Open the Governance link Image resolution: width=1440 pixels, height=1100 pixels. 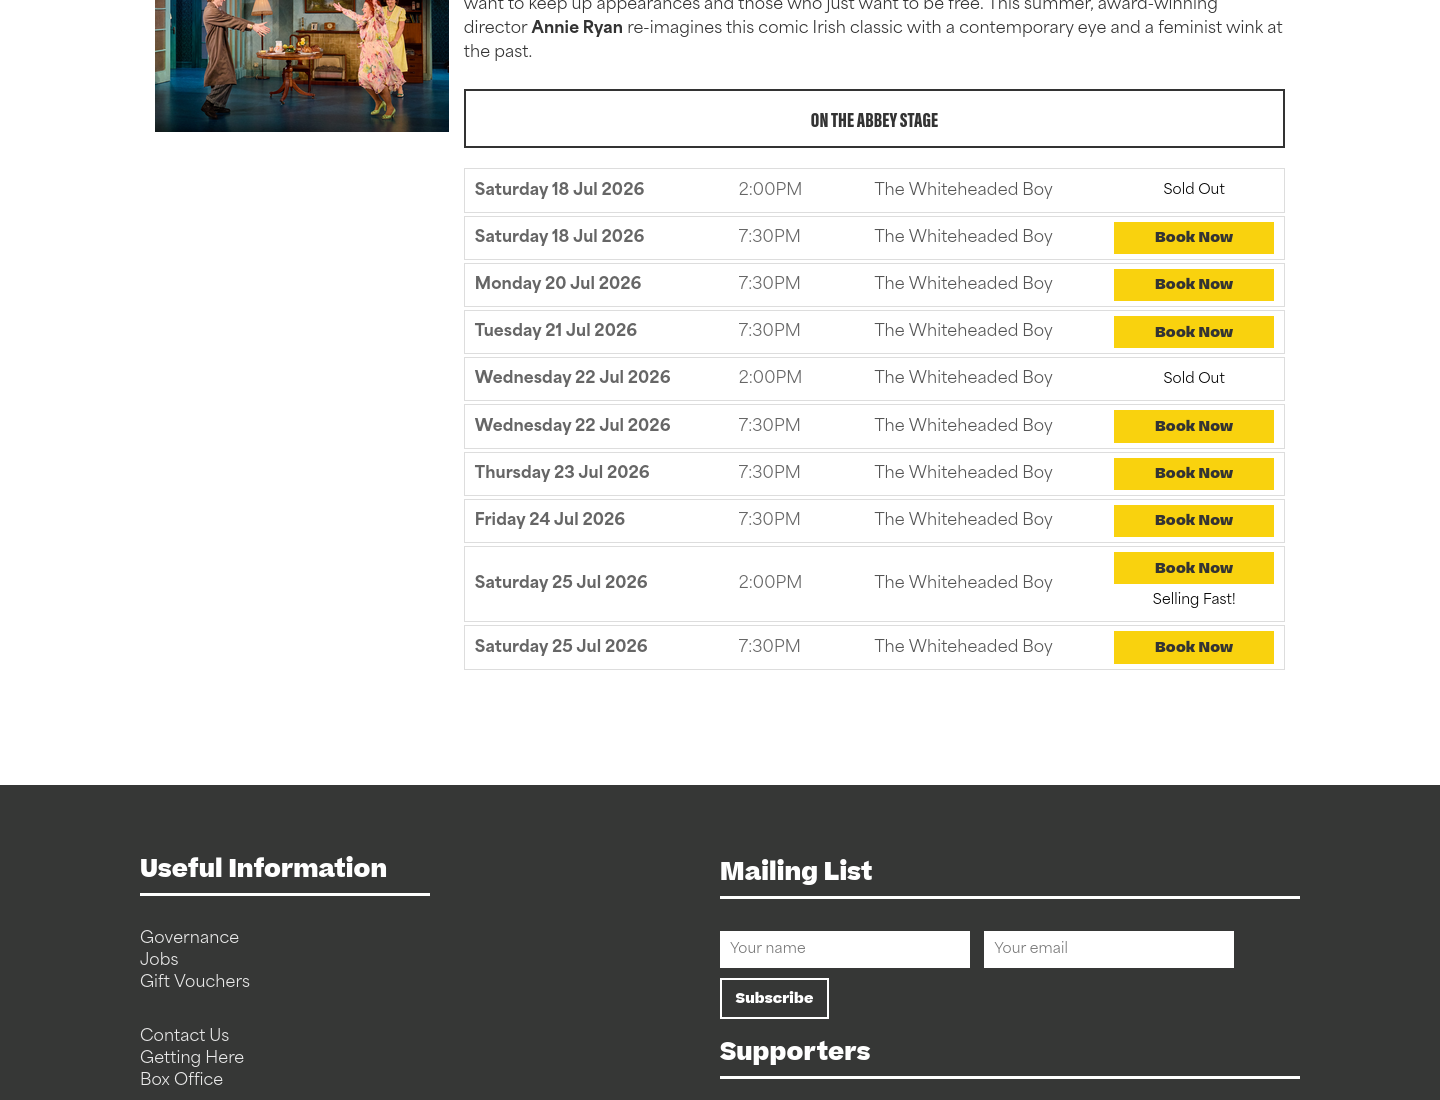point(189,937)
